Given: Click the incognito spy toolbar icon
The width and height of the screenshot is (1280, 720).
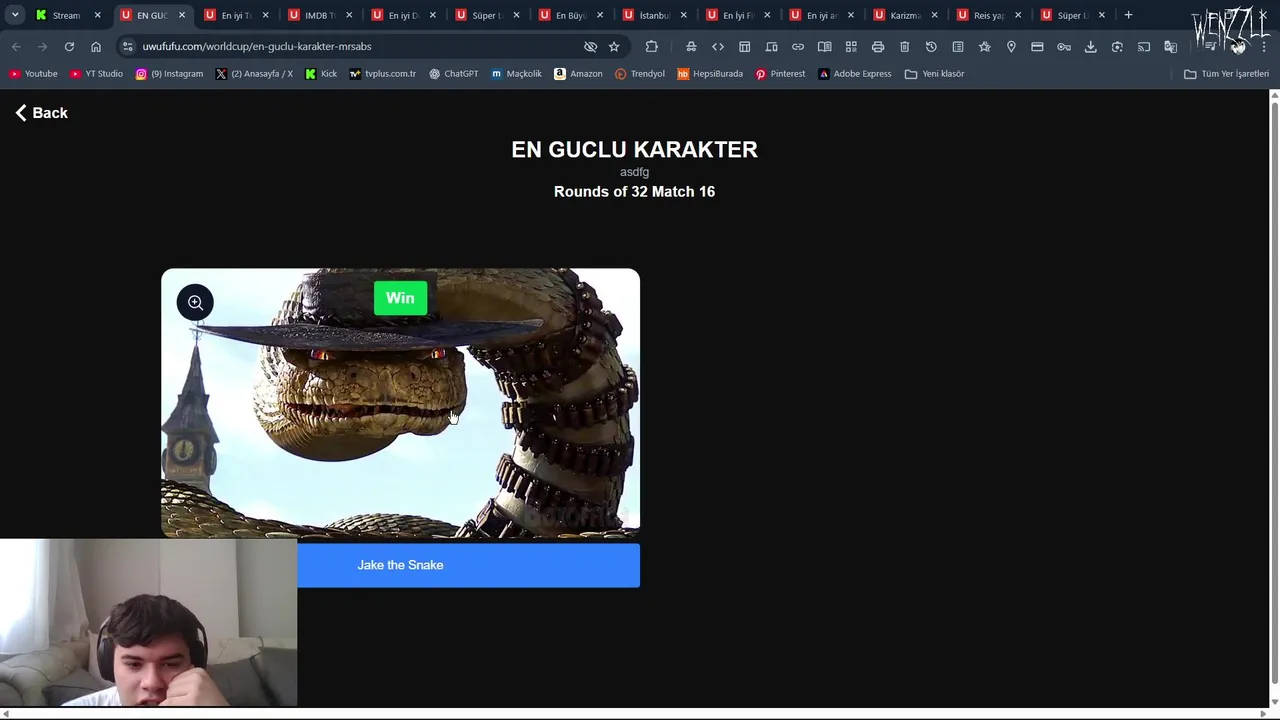Looking at the screenshot, I should click(691, 46).
